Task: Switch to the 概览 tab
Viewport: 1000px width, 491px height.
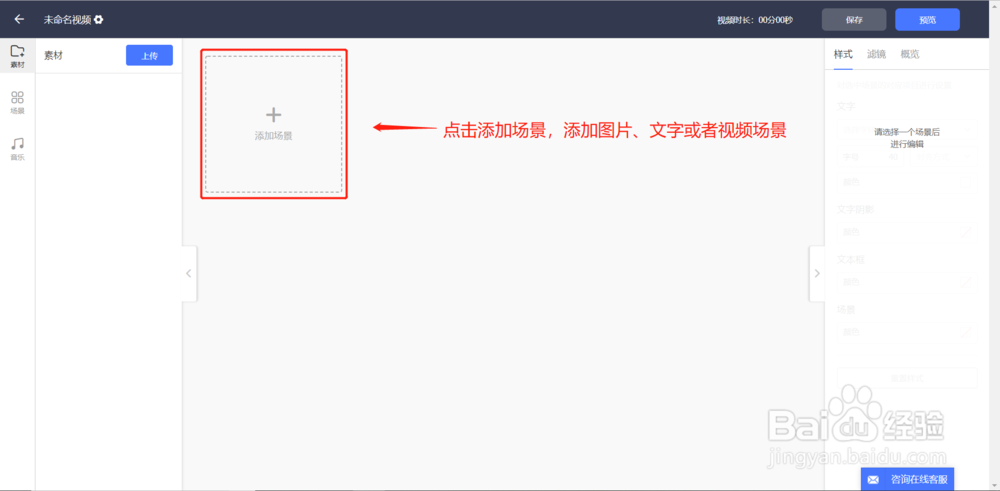Action: tap(910, 54)
